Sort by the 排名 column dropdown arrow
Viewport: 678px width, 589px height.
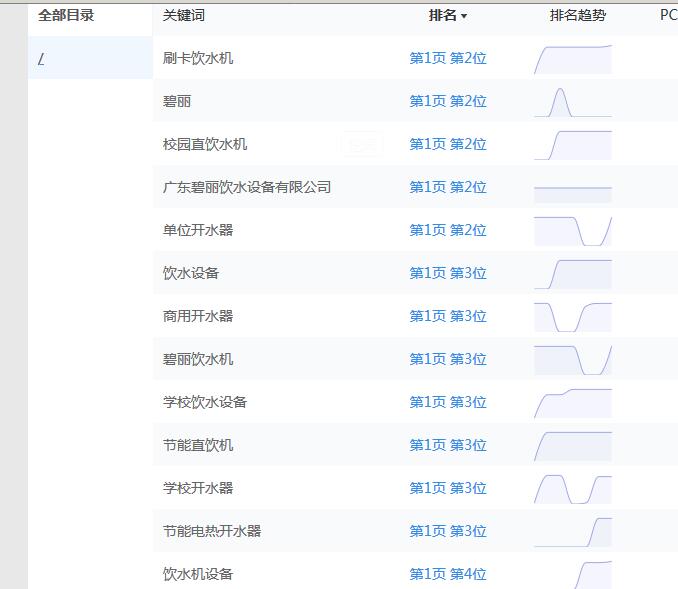(x=464, y=16)
